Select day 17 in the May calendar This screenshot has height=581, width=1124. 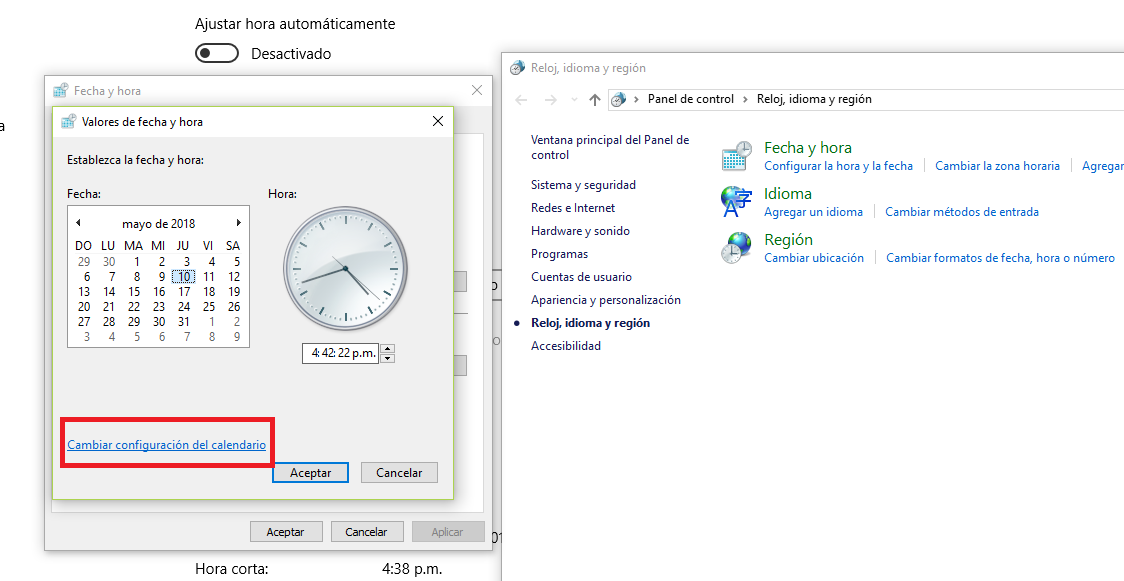184,292
